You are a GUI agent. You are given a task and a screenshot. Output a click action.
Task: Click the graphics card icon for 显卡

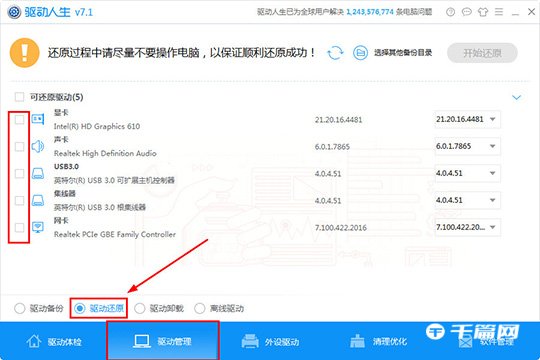tap(38, 119)
